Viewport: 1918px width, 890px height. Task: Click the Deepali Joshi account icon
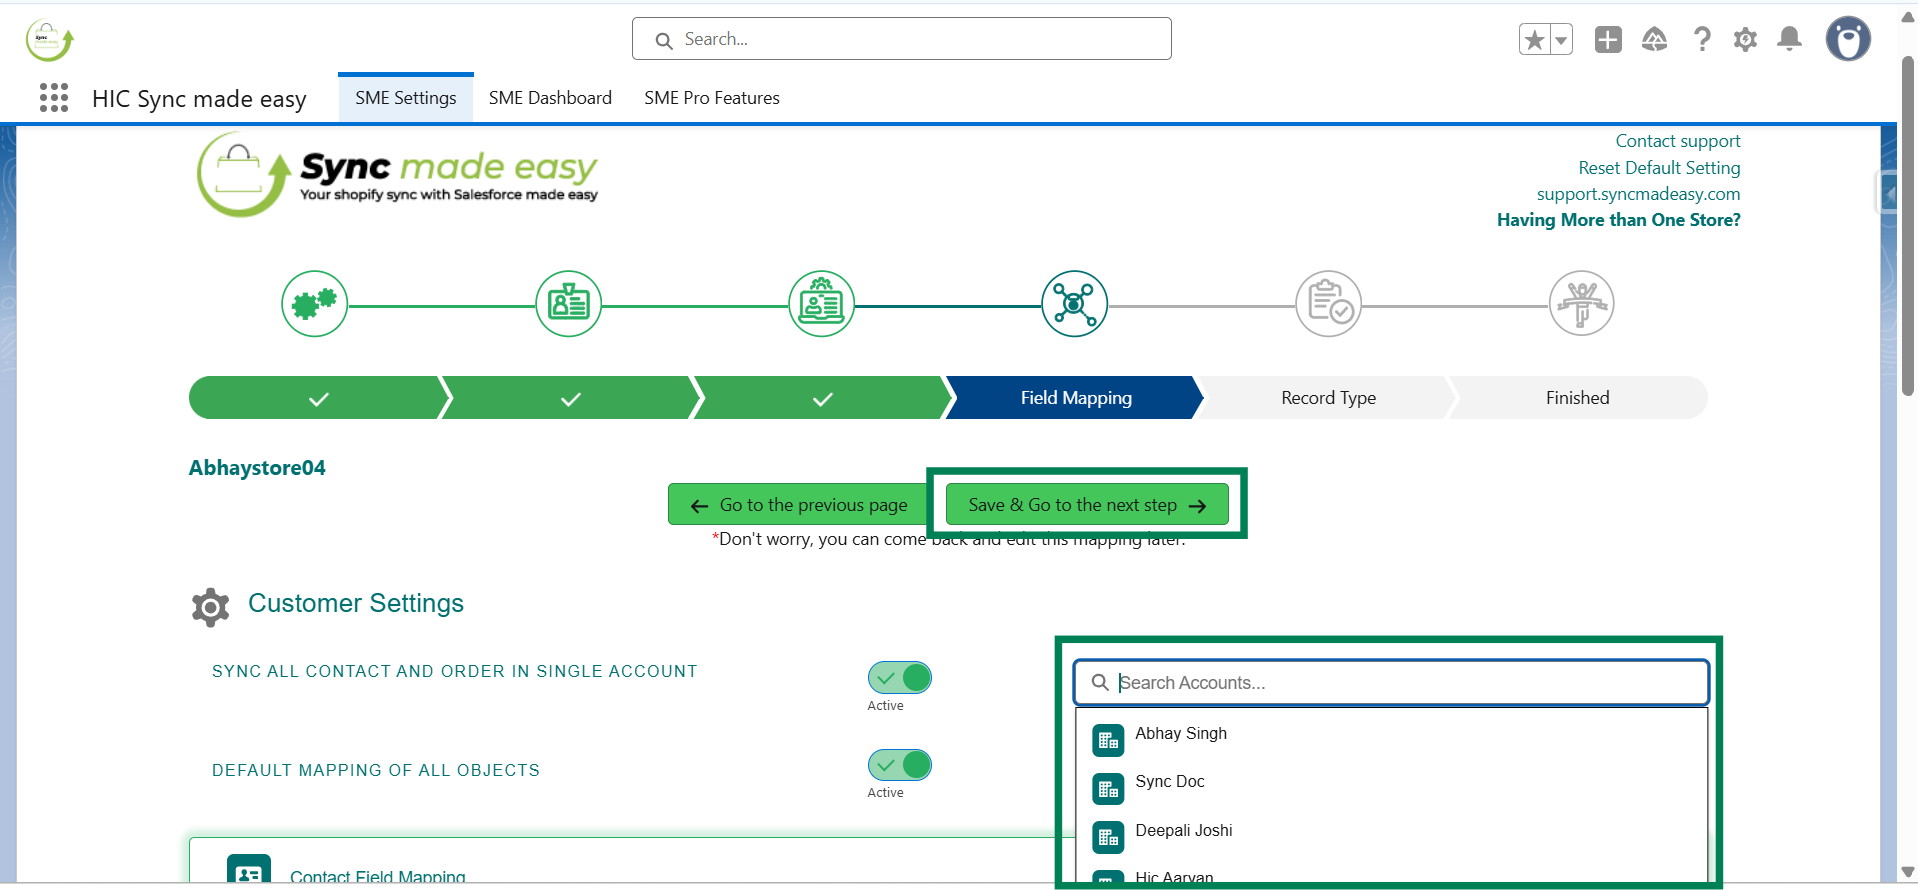pos(1108,838)
